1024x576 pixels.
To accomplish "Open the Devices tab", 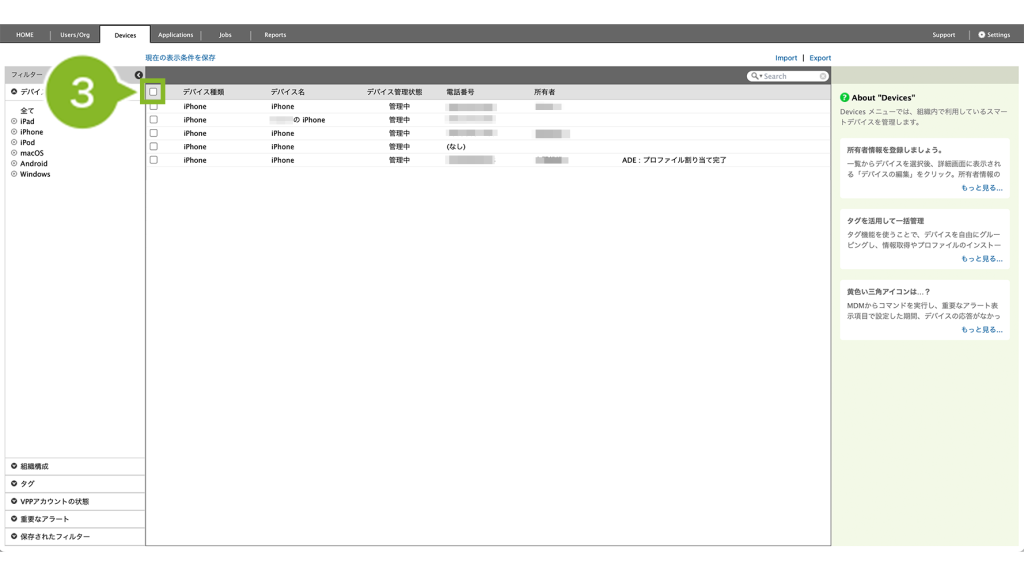I will point(125,35).
